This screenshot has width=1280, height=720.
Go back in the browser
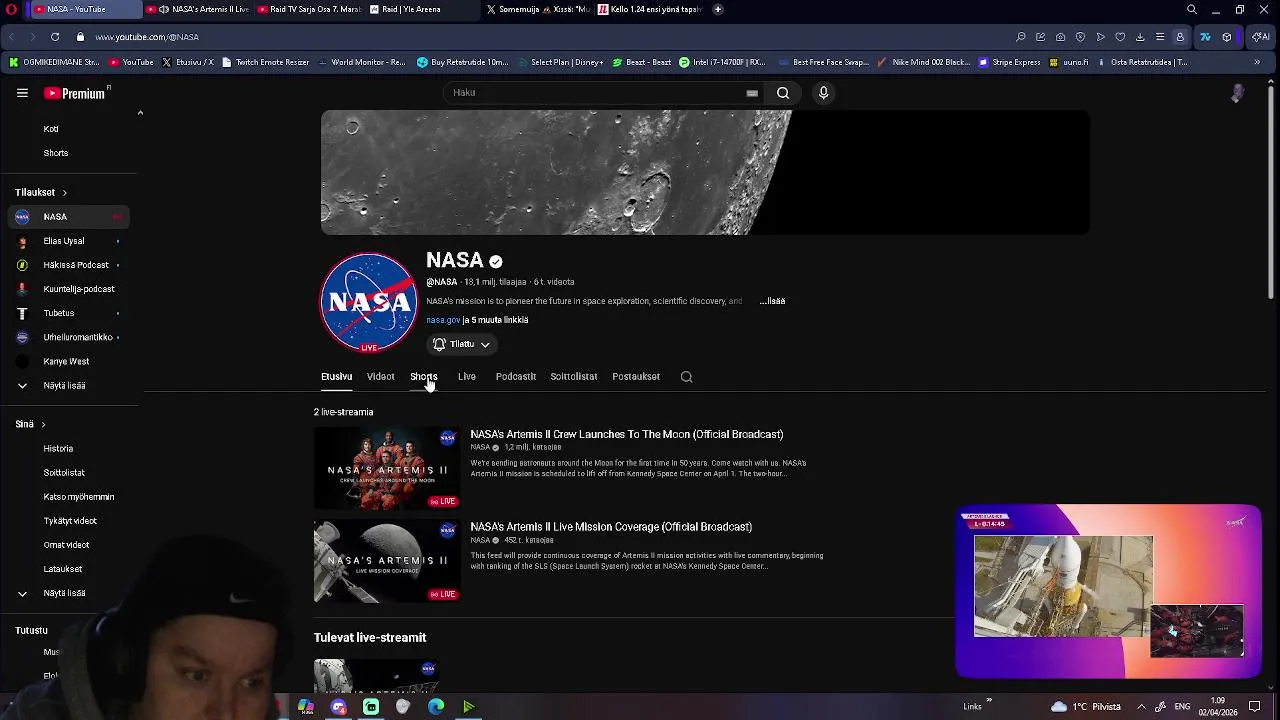pos(12,37)
